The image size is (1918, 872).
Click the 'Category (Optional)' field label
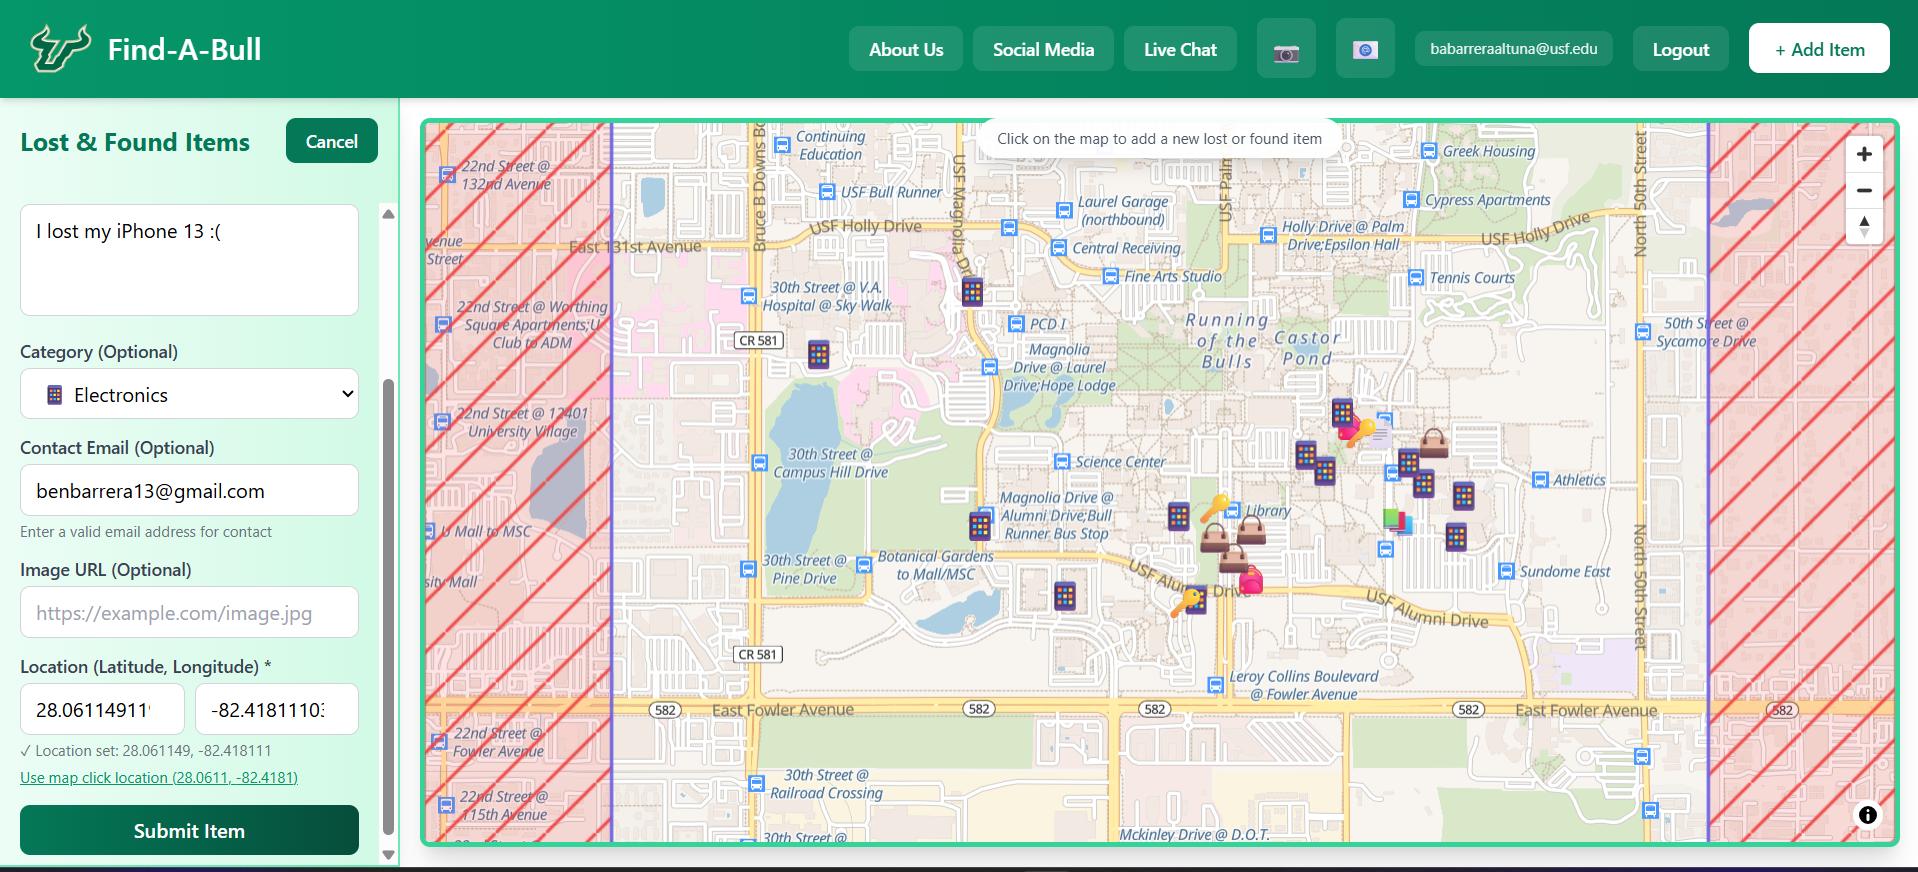(99, 352)
